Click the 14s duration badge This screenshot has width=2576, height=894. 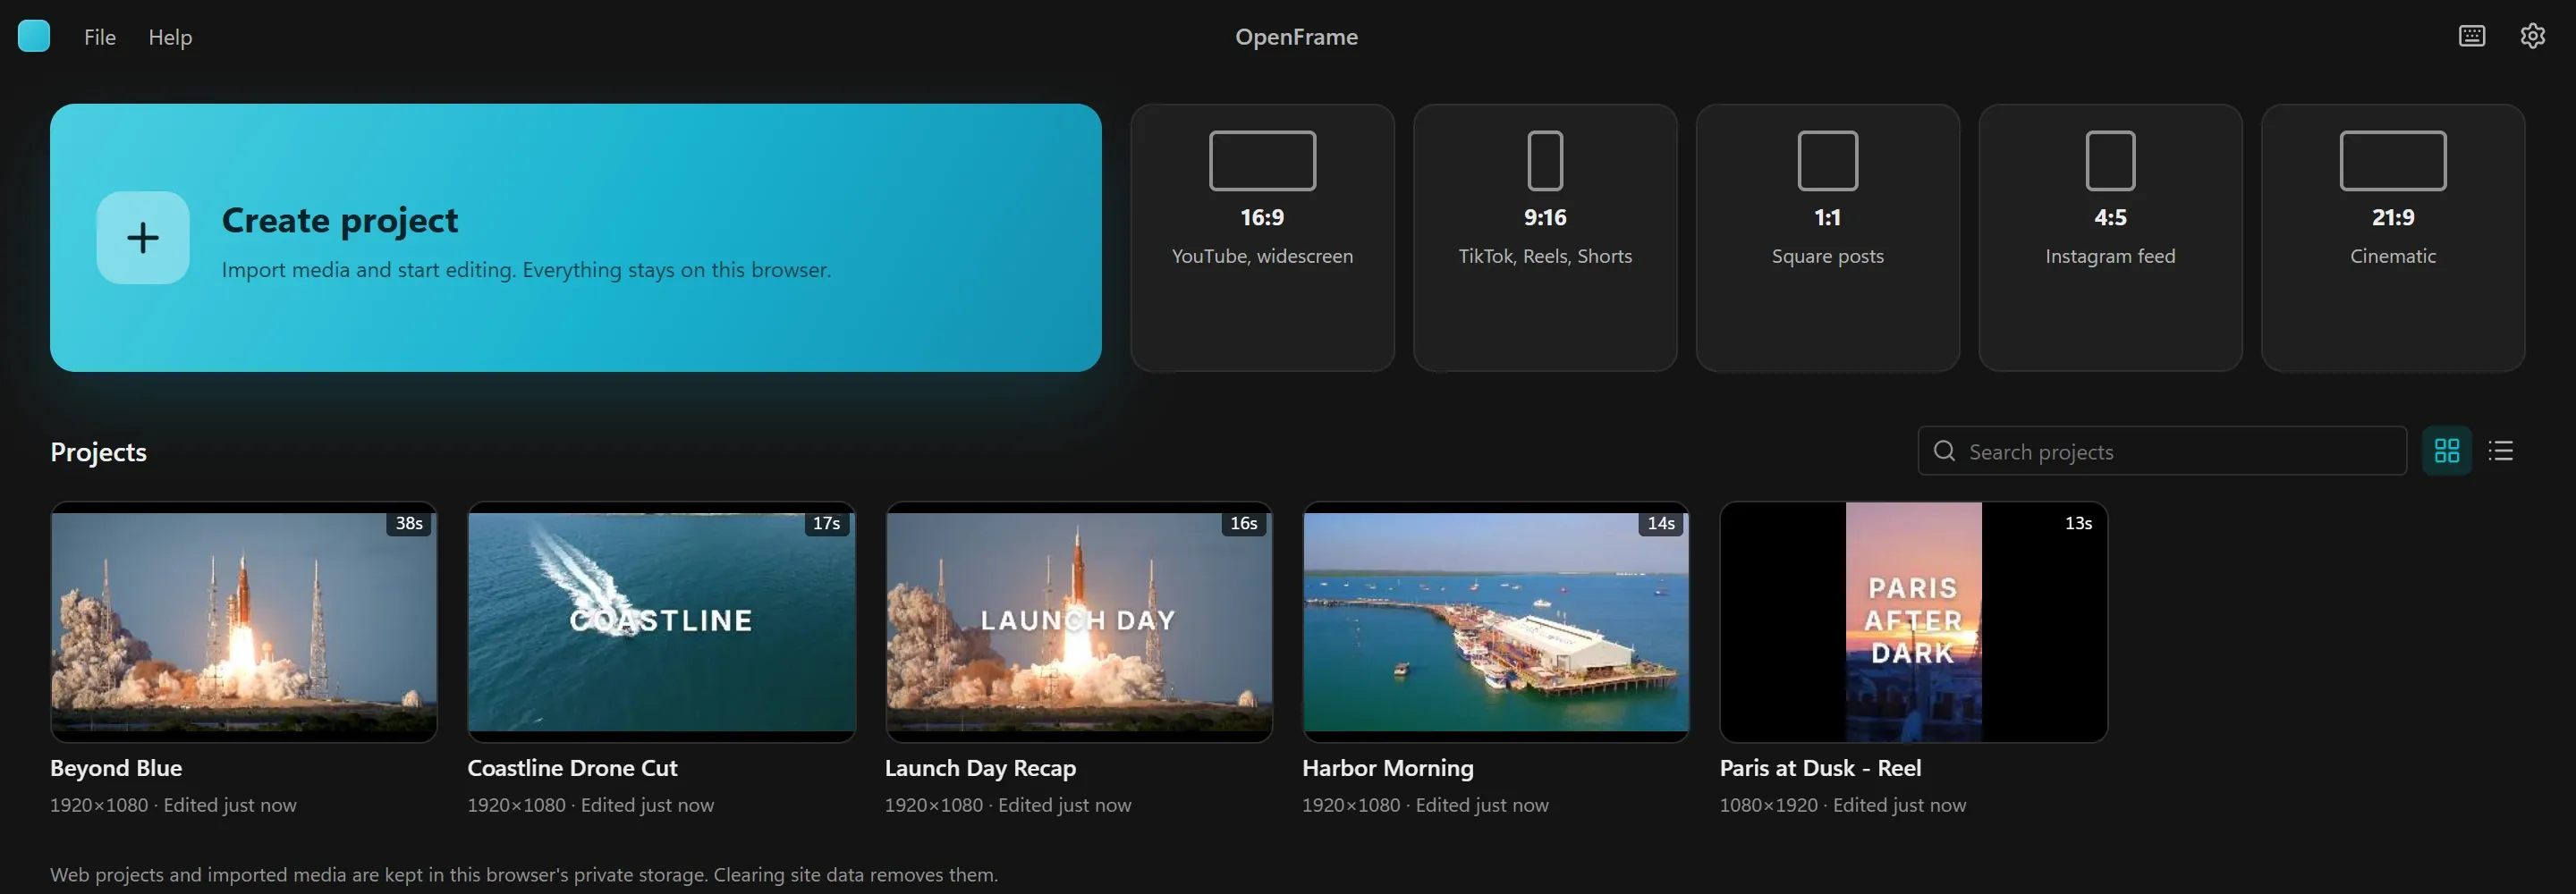(x=1661, y=523)
